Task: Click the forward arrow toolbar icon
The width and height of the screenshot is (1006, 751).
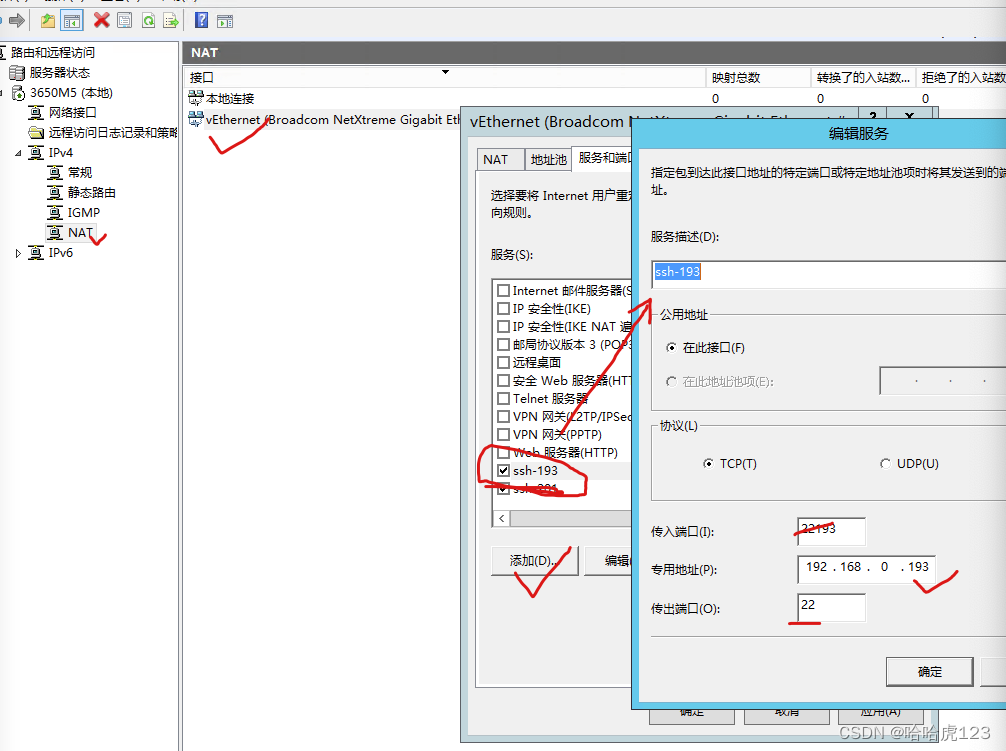Action: (x=17, y=21)
